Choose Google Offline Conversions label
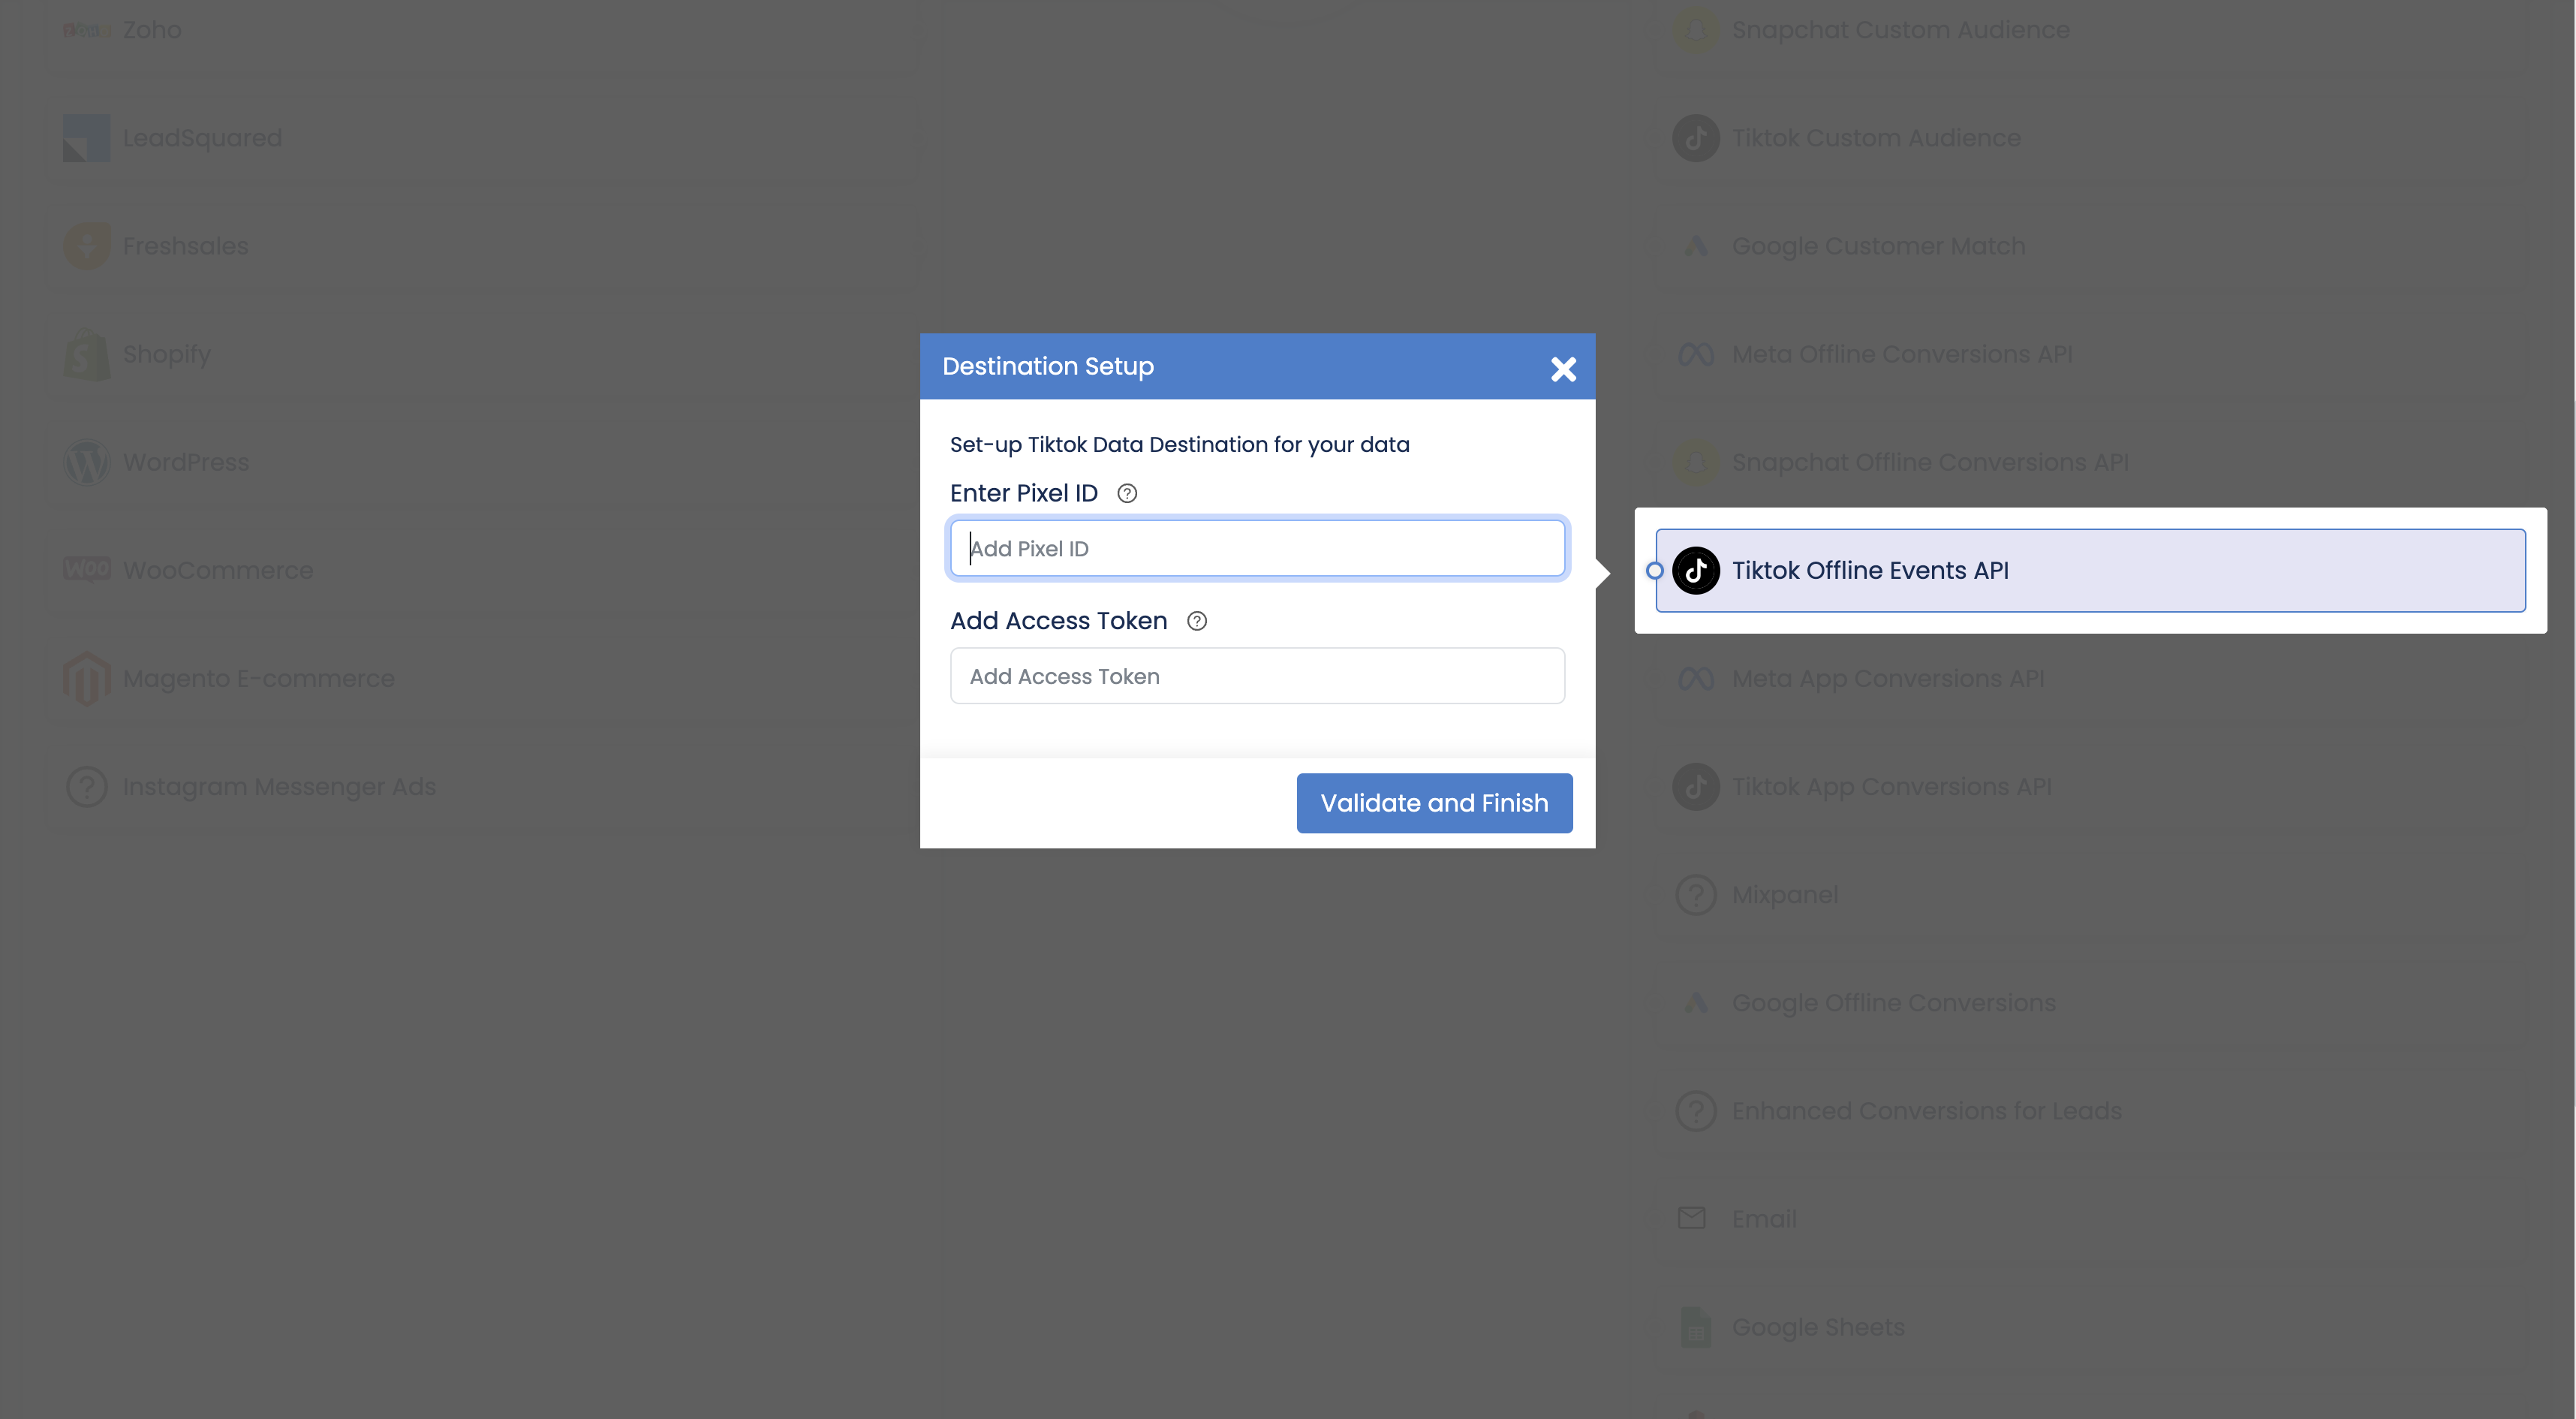The width and height of the screenshot is (2576, 1419). pyautogui.click(x=1893, y=1002)
